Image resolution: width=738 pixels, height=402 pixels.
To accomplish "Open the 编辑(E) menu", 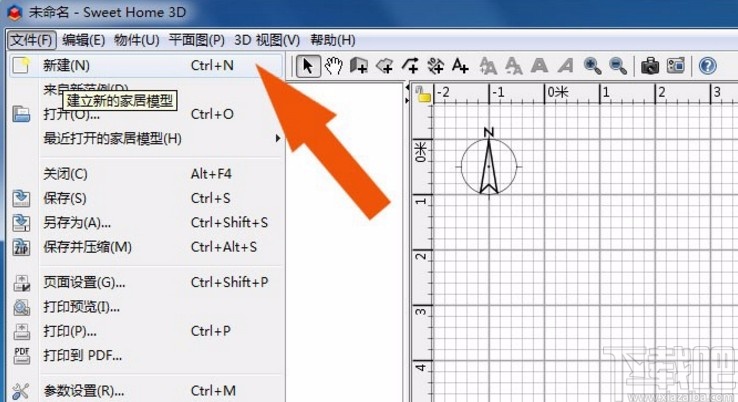I will 83,40.
